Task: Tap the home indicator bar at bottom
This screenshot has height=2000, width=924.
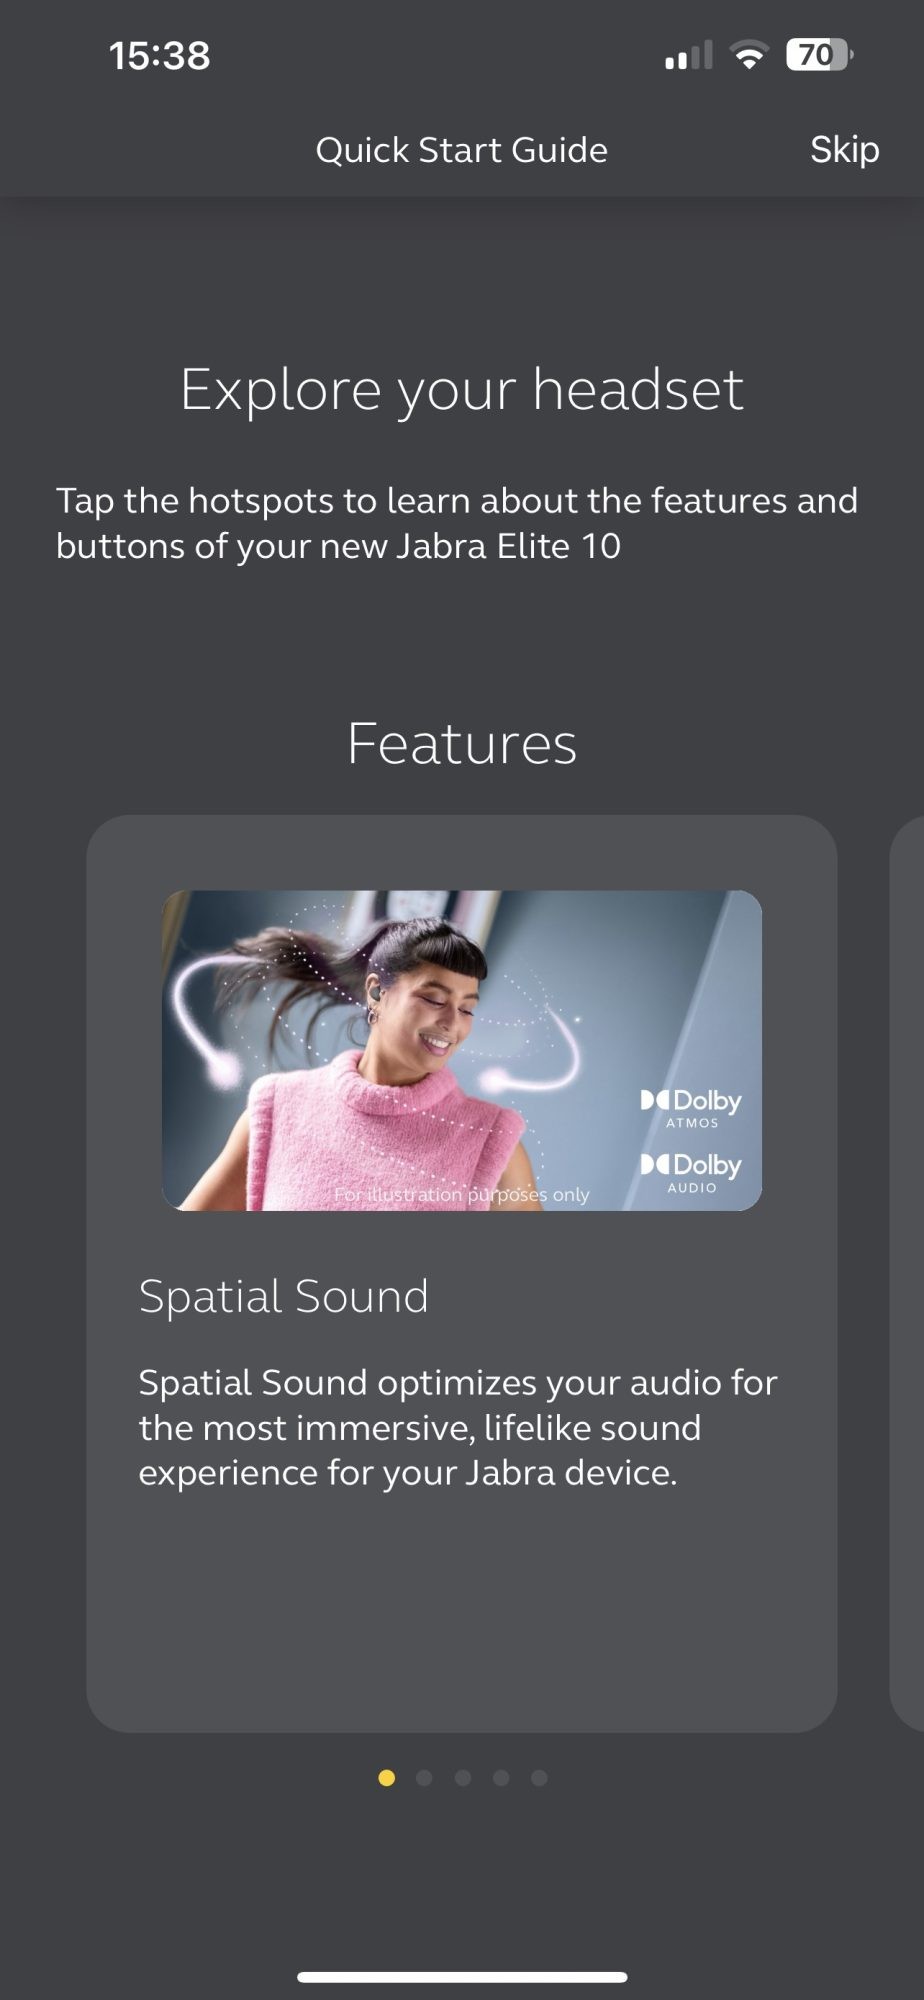Action: [462, 1976]
